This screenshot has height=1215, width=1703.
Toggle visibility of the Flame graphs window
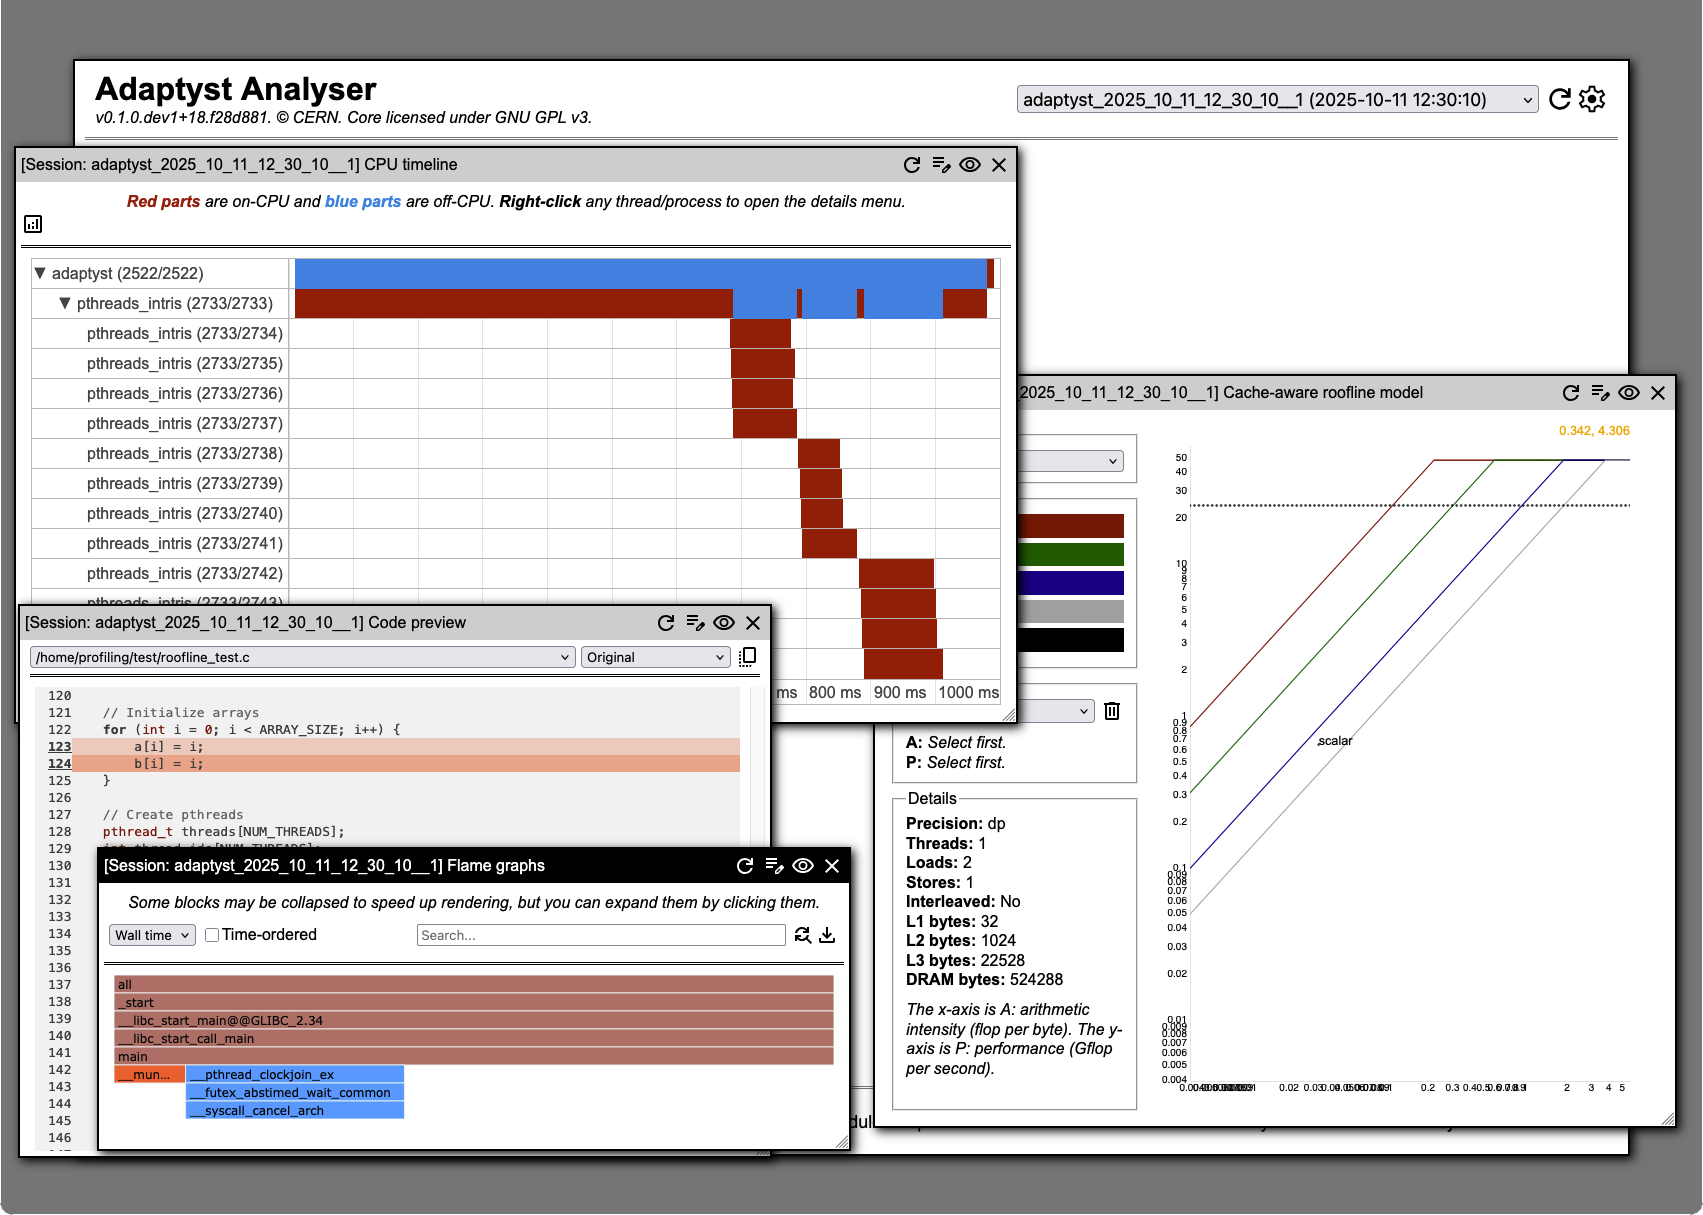pyautogui.click(x=802, y=866)
